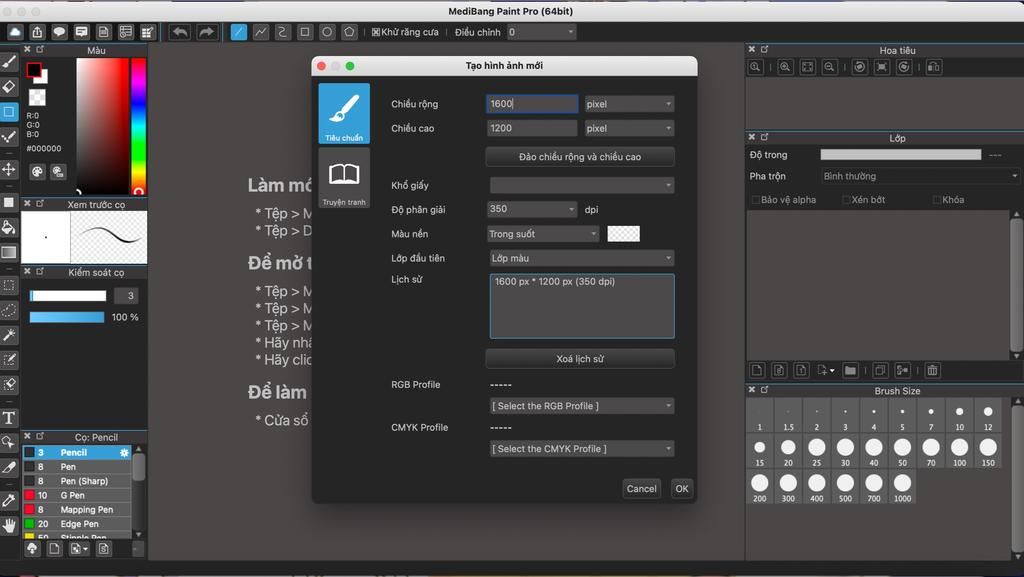The image size is (1024, 577).
Task: Open Select the RGB Profile dropdown
Action: pyautogui.click(x=582, y=406)
